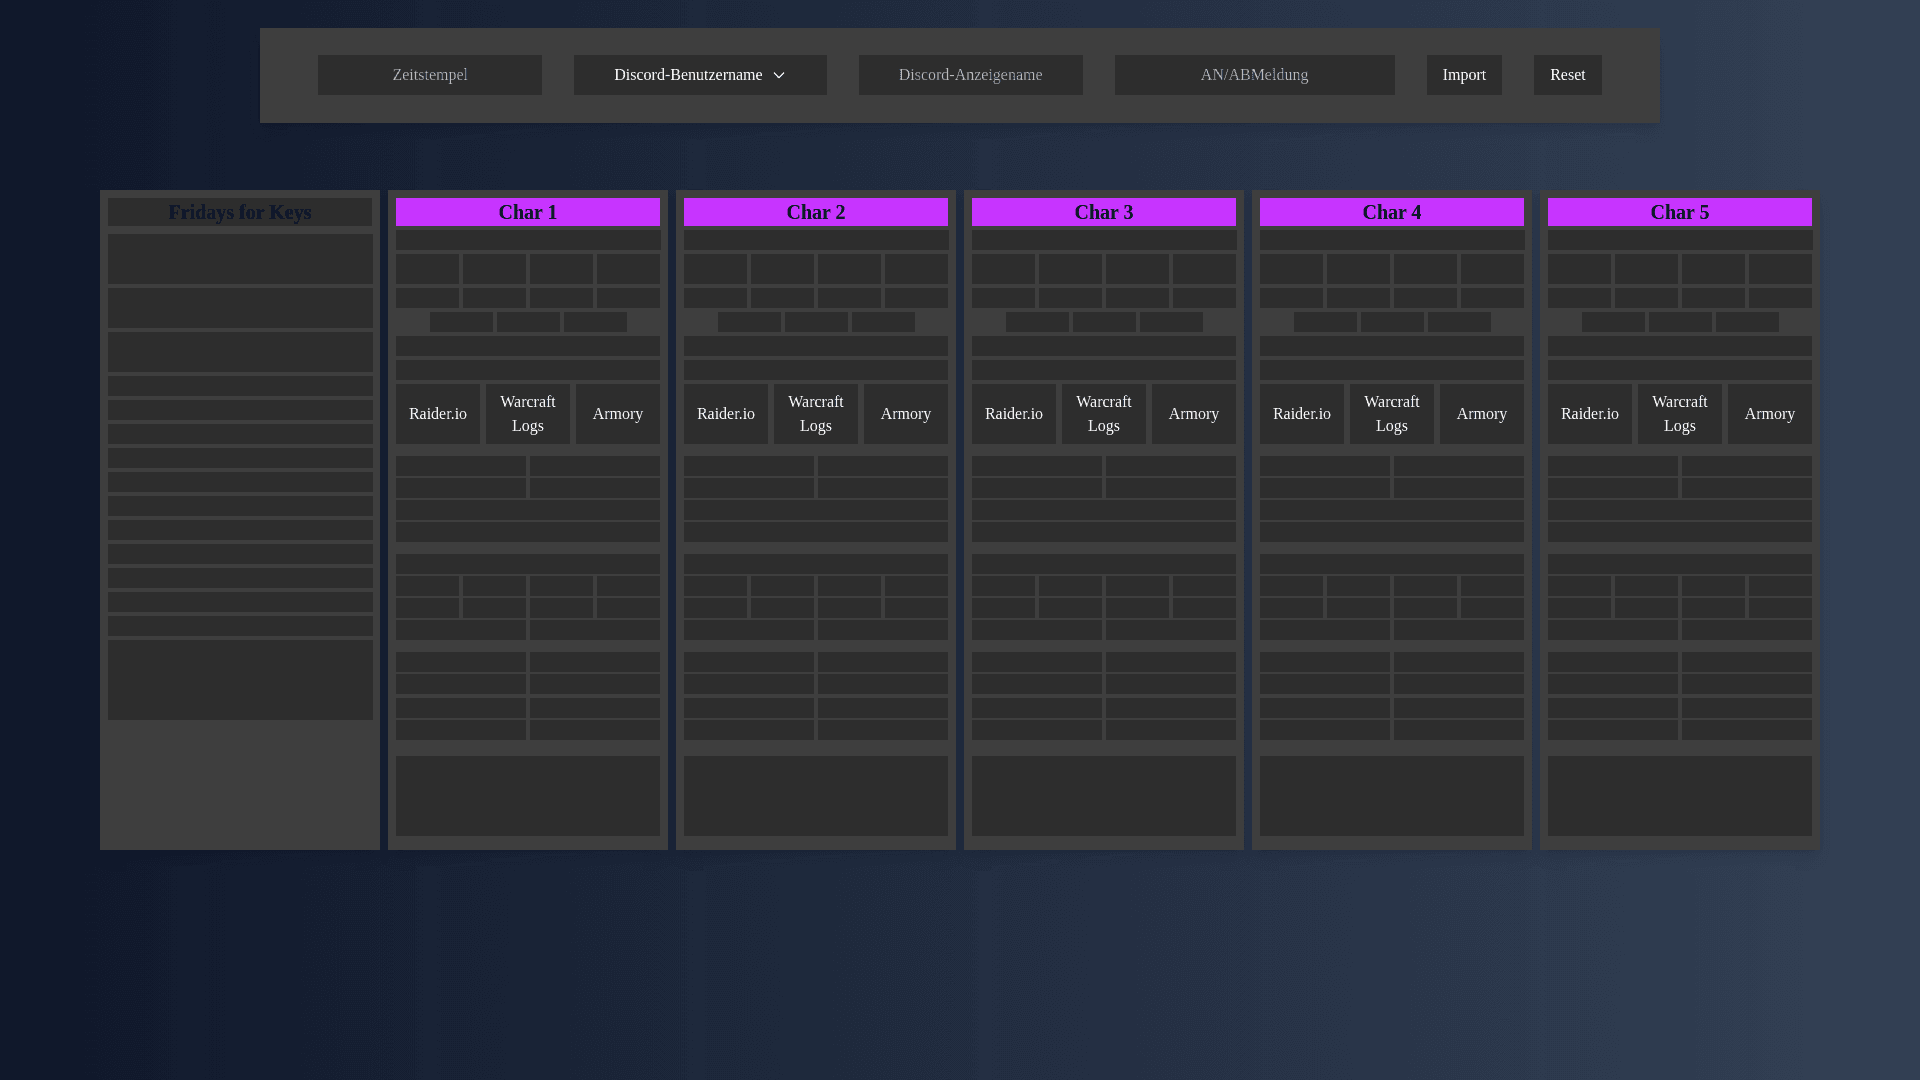Open Armory for Char 5
Viewport: 1920px width, 1080px height.
1769,413
